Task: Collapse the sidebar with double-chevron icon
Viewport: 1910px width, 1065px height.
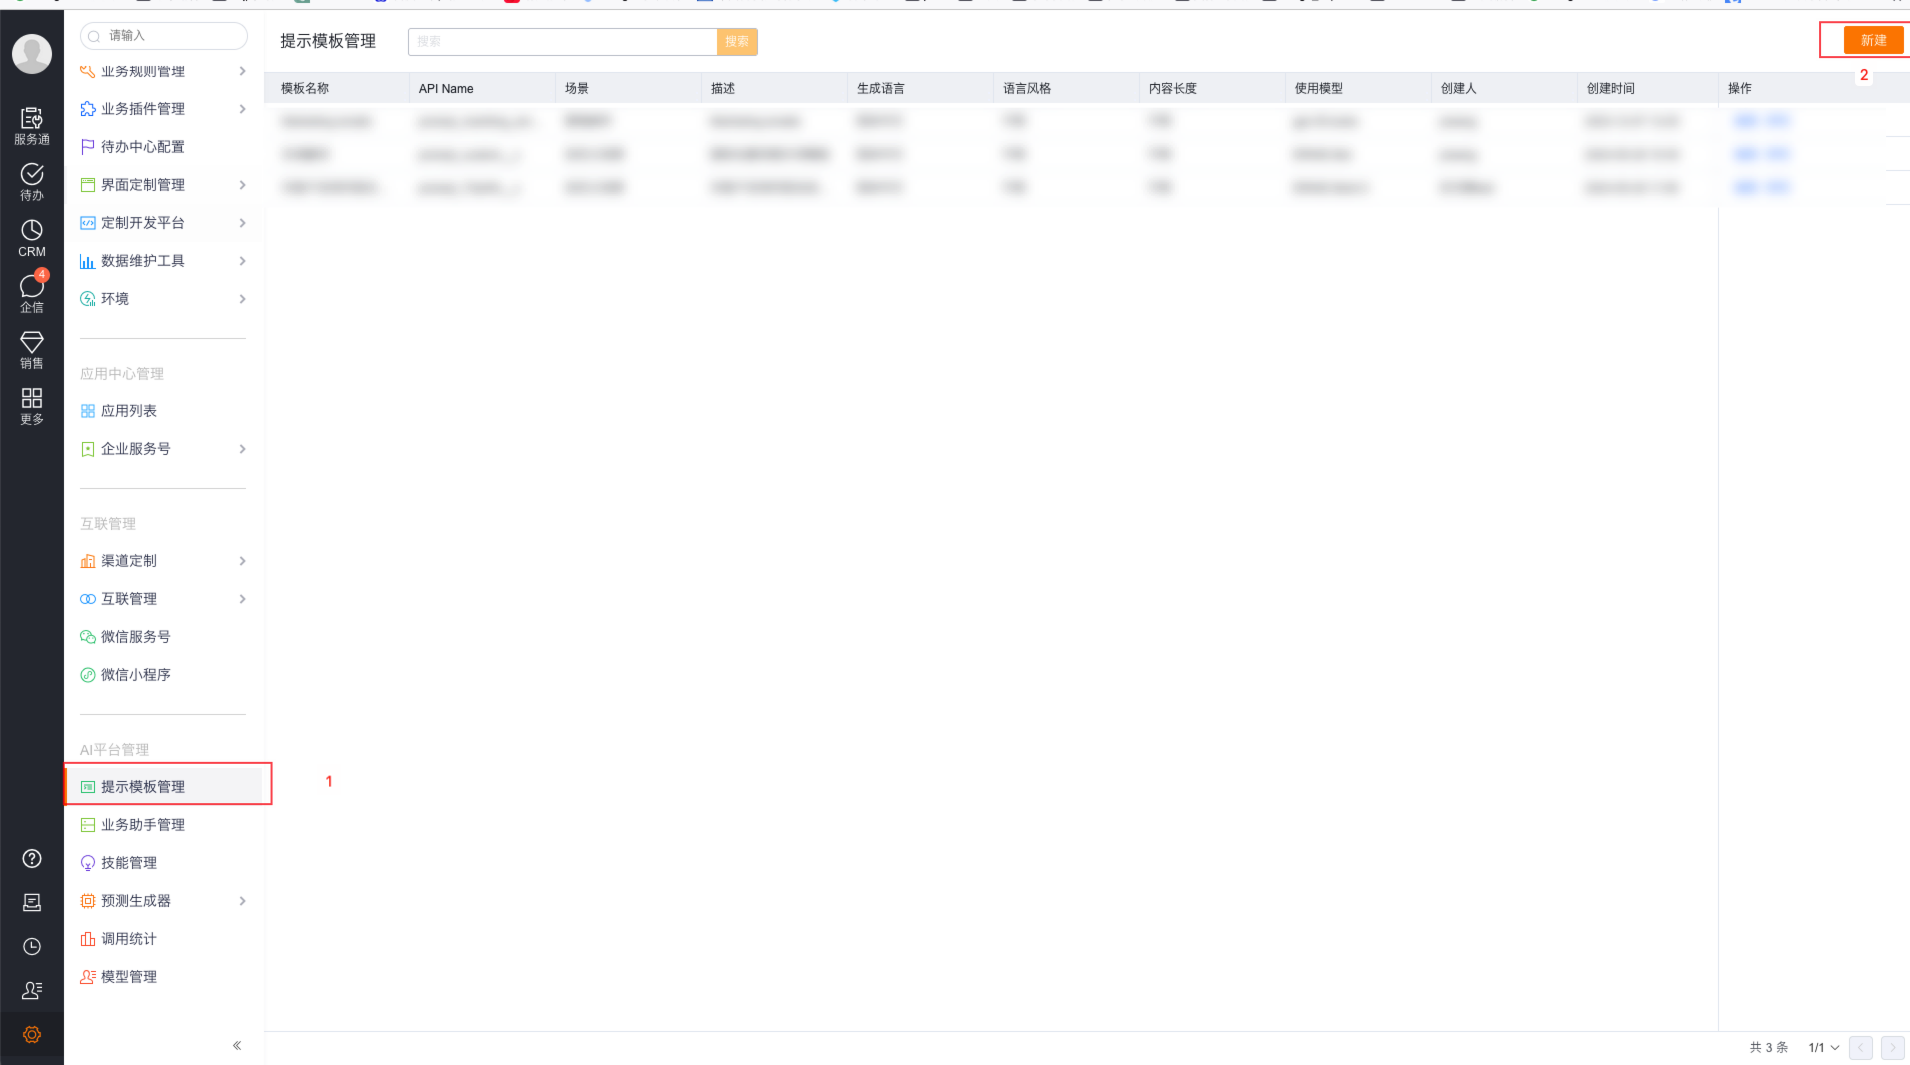Action: point(237,1045)
